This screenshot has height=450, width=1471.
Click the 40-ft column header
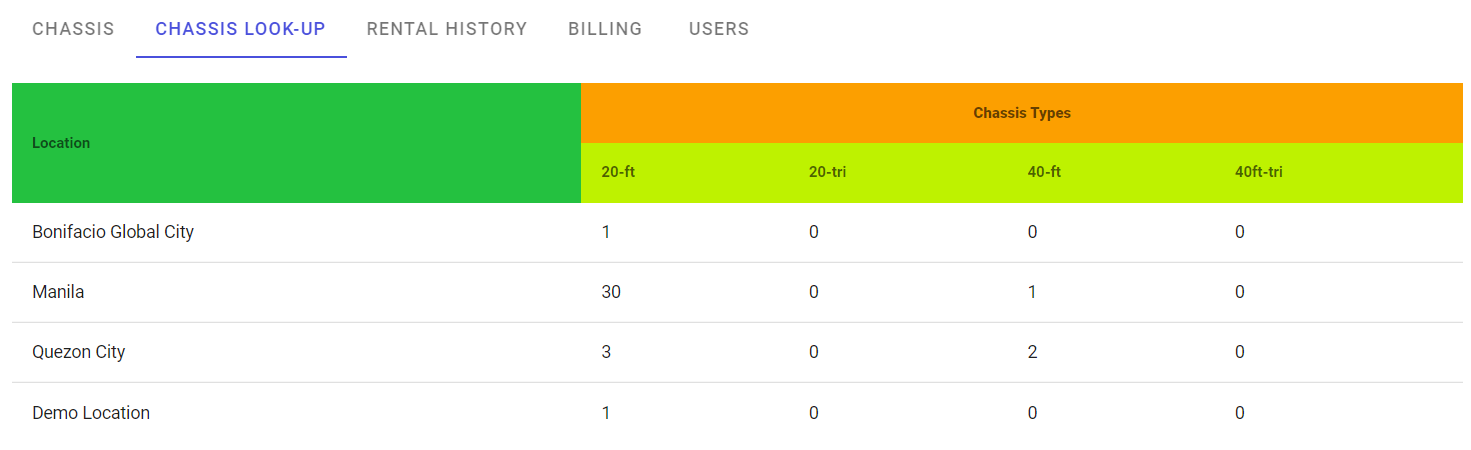(1044, 172)
